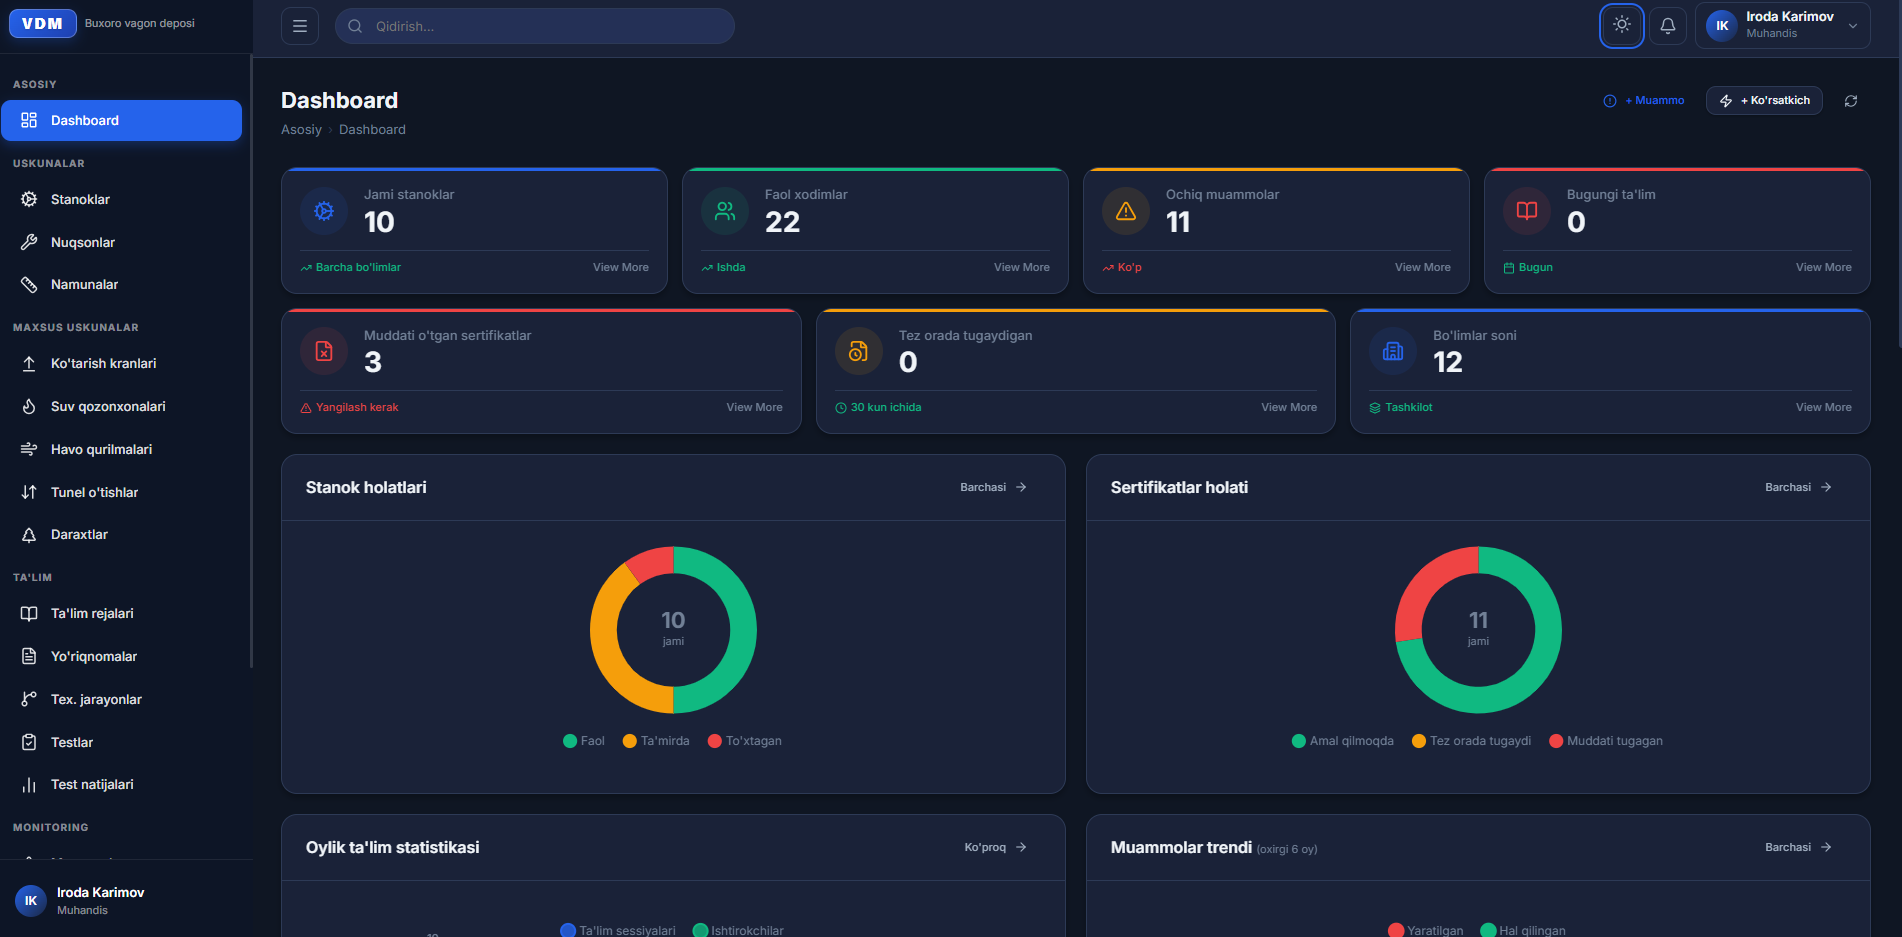Click the Testlar clipboard icon
This screenshot has height=937, width=1902.
pyautogui.click(x=29, y=742)
